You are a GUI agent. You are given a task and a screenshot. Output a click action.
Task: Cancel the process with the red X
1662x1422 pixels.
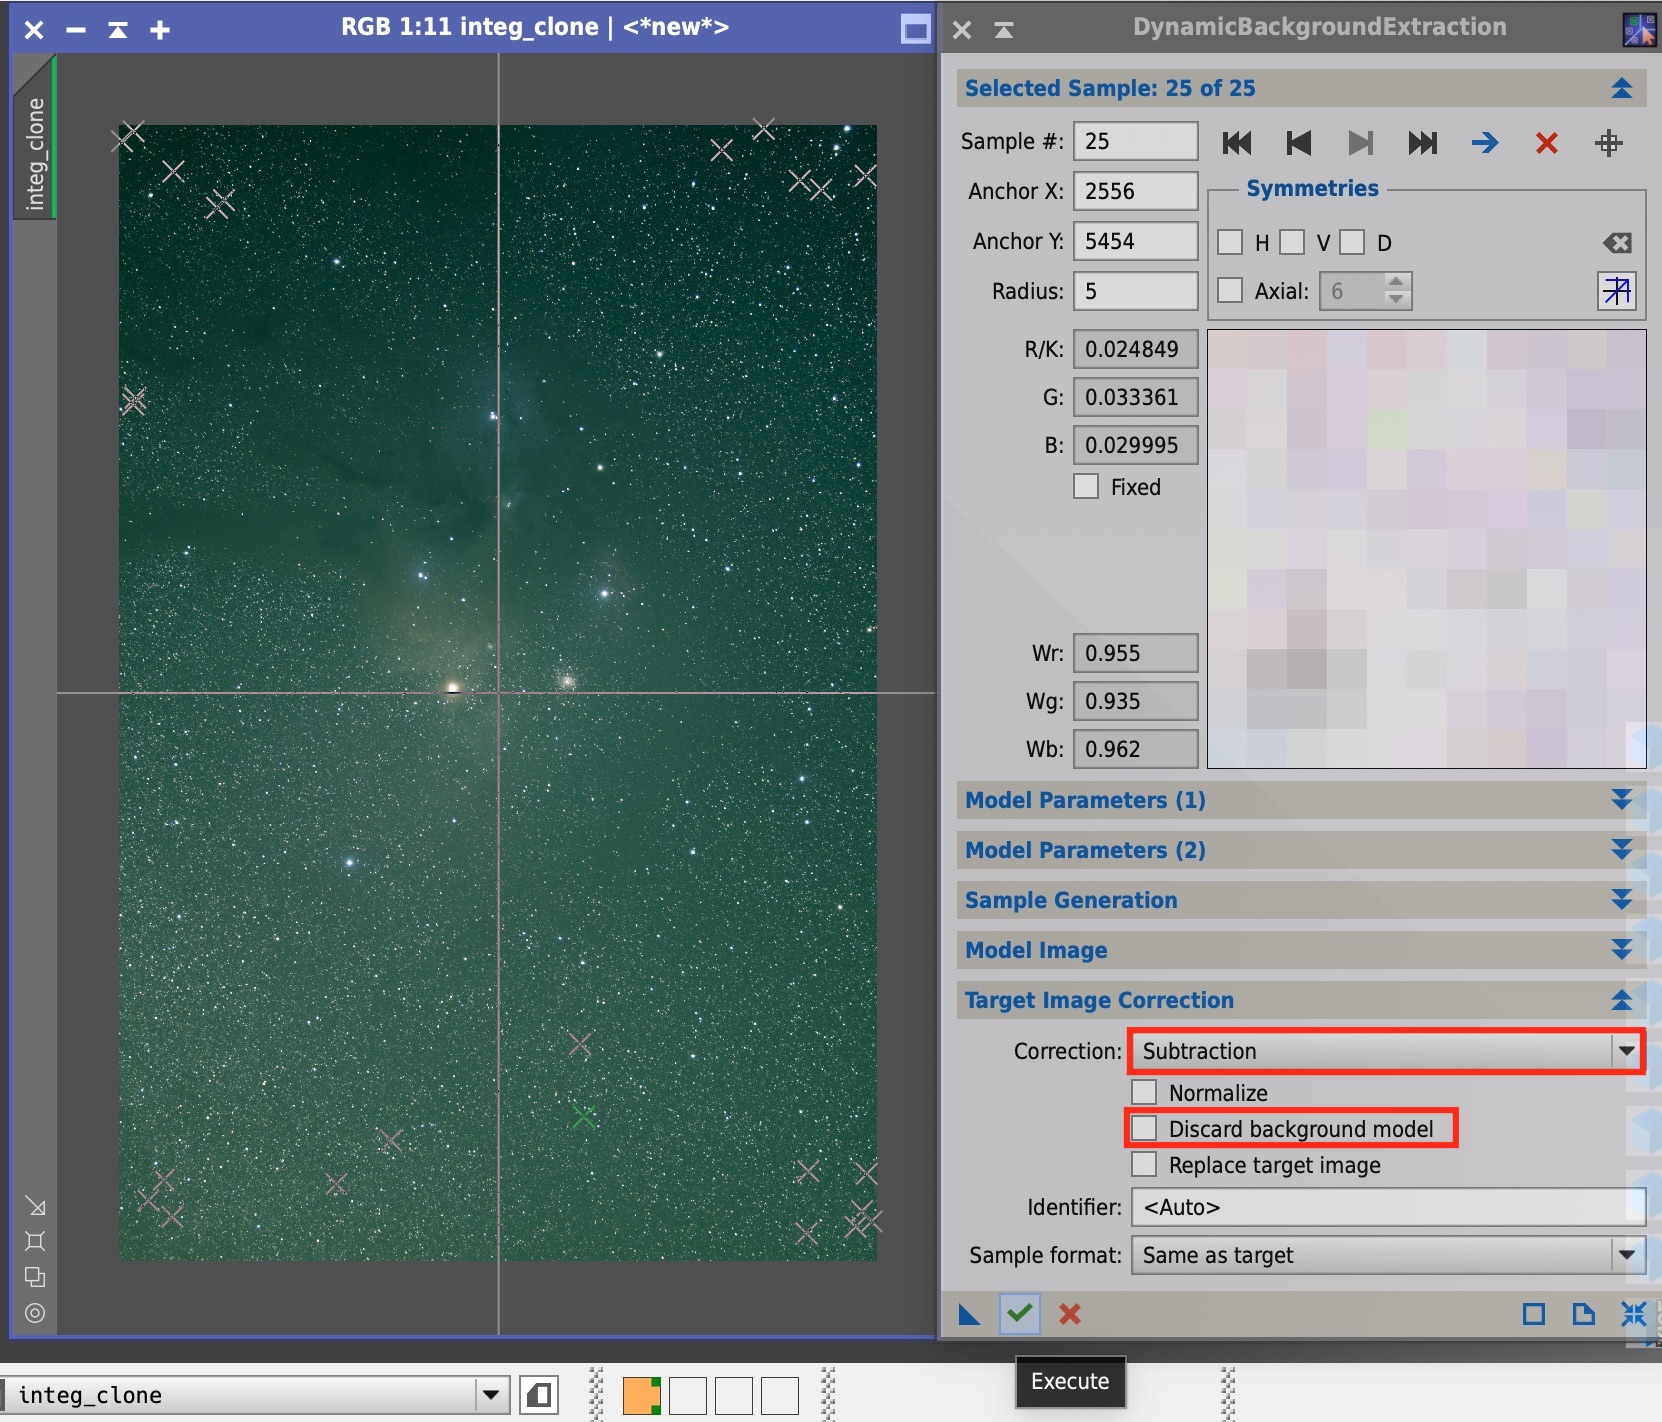click(1069, 1313)
